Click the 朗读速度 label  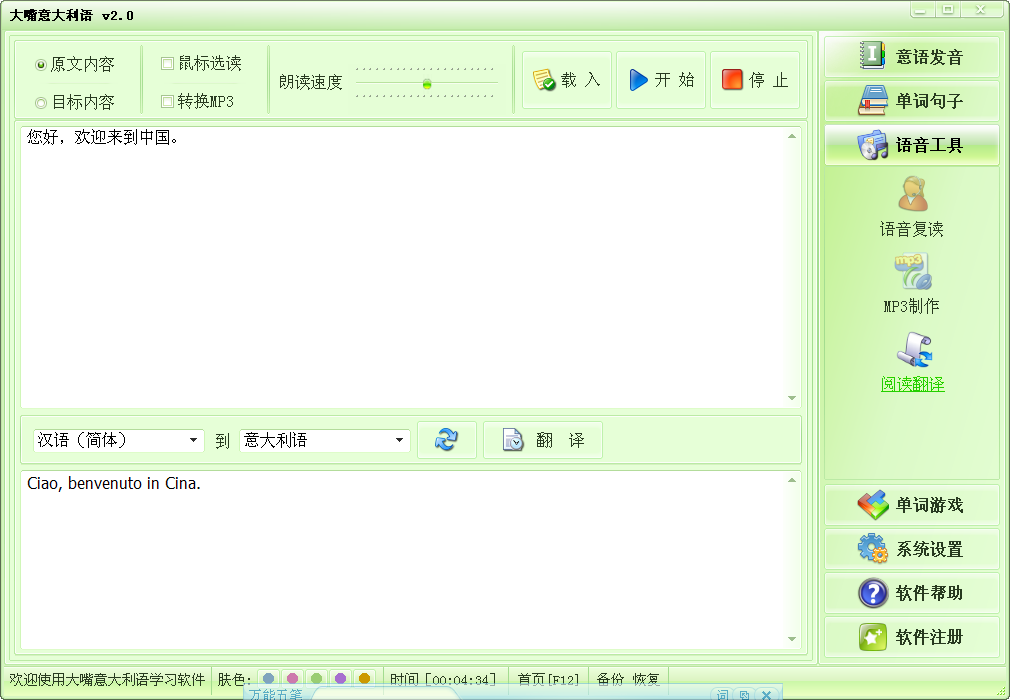[x=310, y=82]
